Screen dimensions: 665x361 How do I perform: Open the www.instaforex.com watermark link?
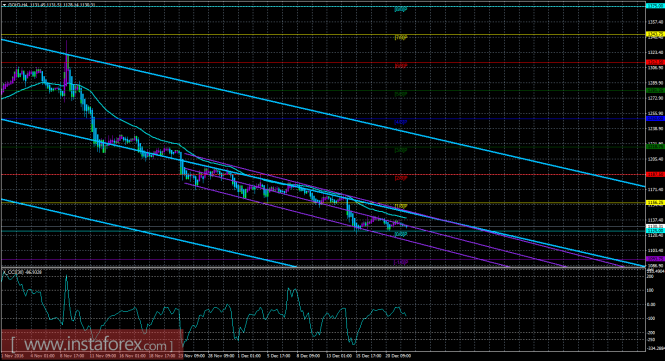pyautogui.click(x=92, y=342)
